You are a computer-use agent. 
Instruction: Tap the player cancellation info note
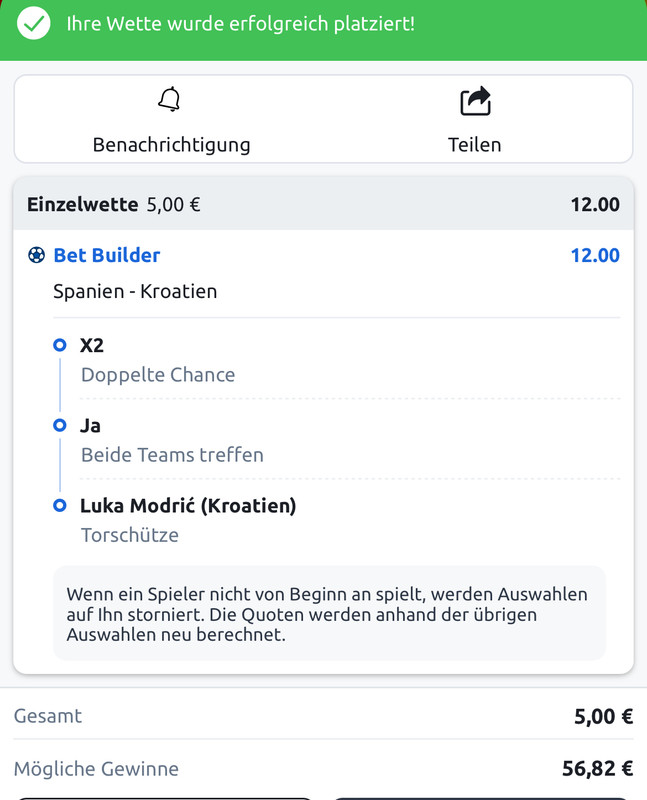click(x=329, y=614)
